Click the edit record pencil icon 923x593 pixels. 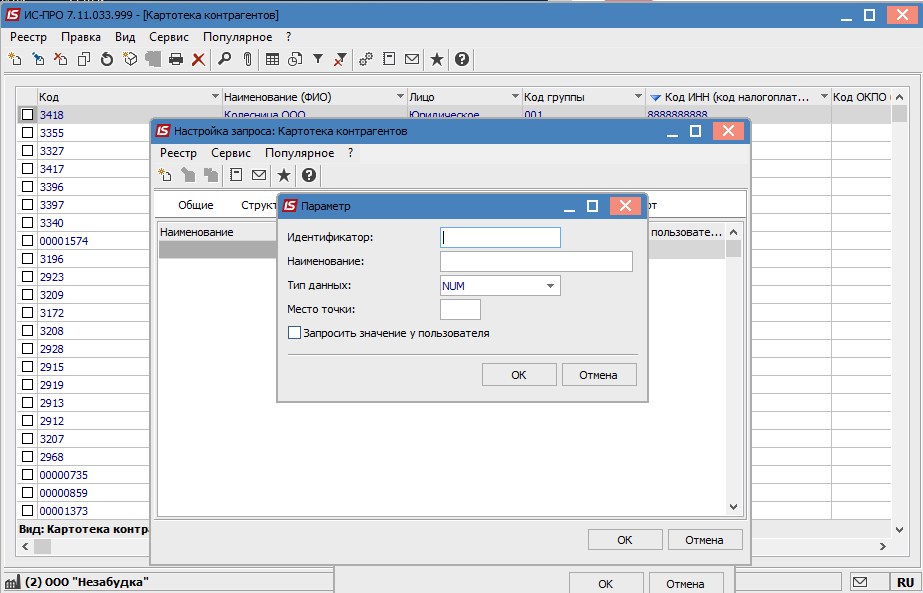point(38,59)
